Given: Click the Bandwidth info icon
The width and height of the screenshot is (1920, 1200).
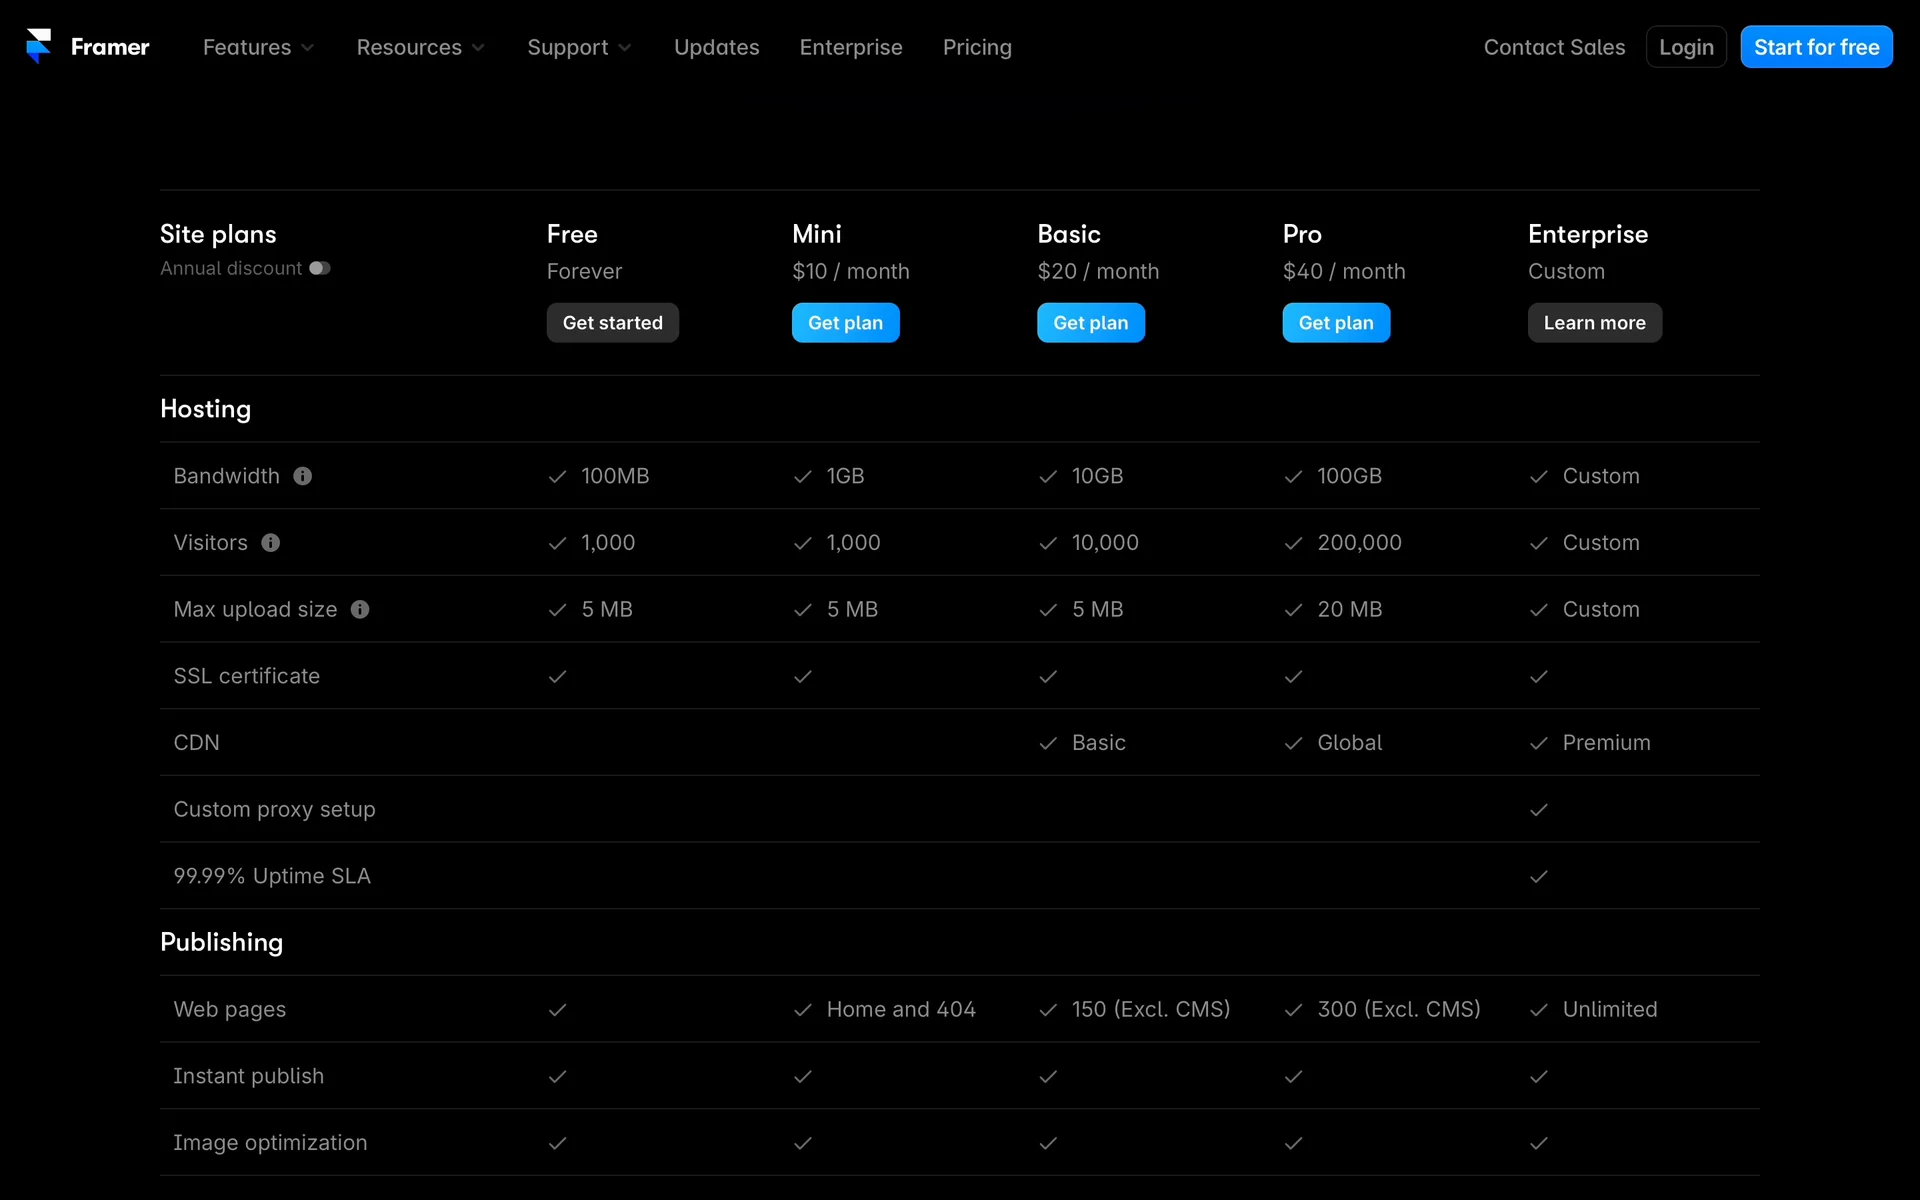Looking at the screenshot, I should [x=303, y=476].
